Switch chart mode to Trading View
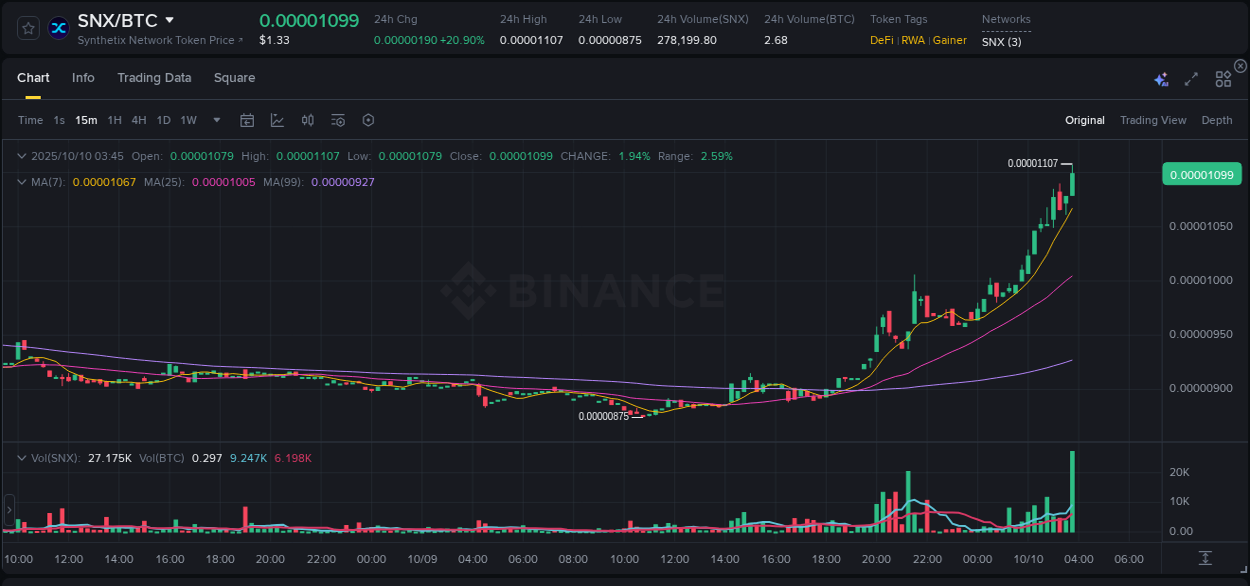 click(x=1153, y=120)
